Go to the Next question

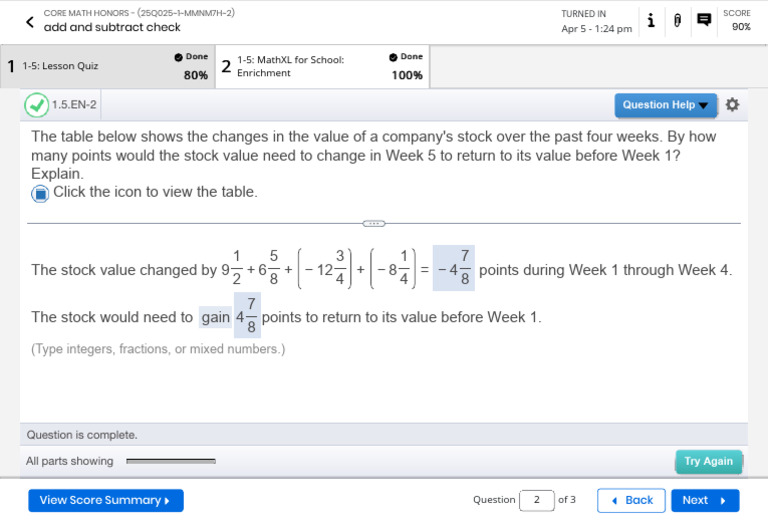coord(704,500)
